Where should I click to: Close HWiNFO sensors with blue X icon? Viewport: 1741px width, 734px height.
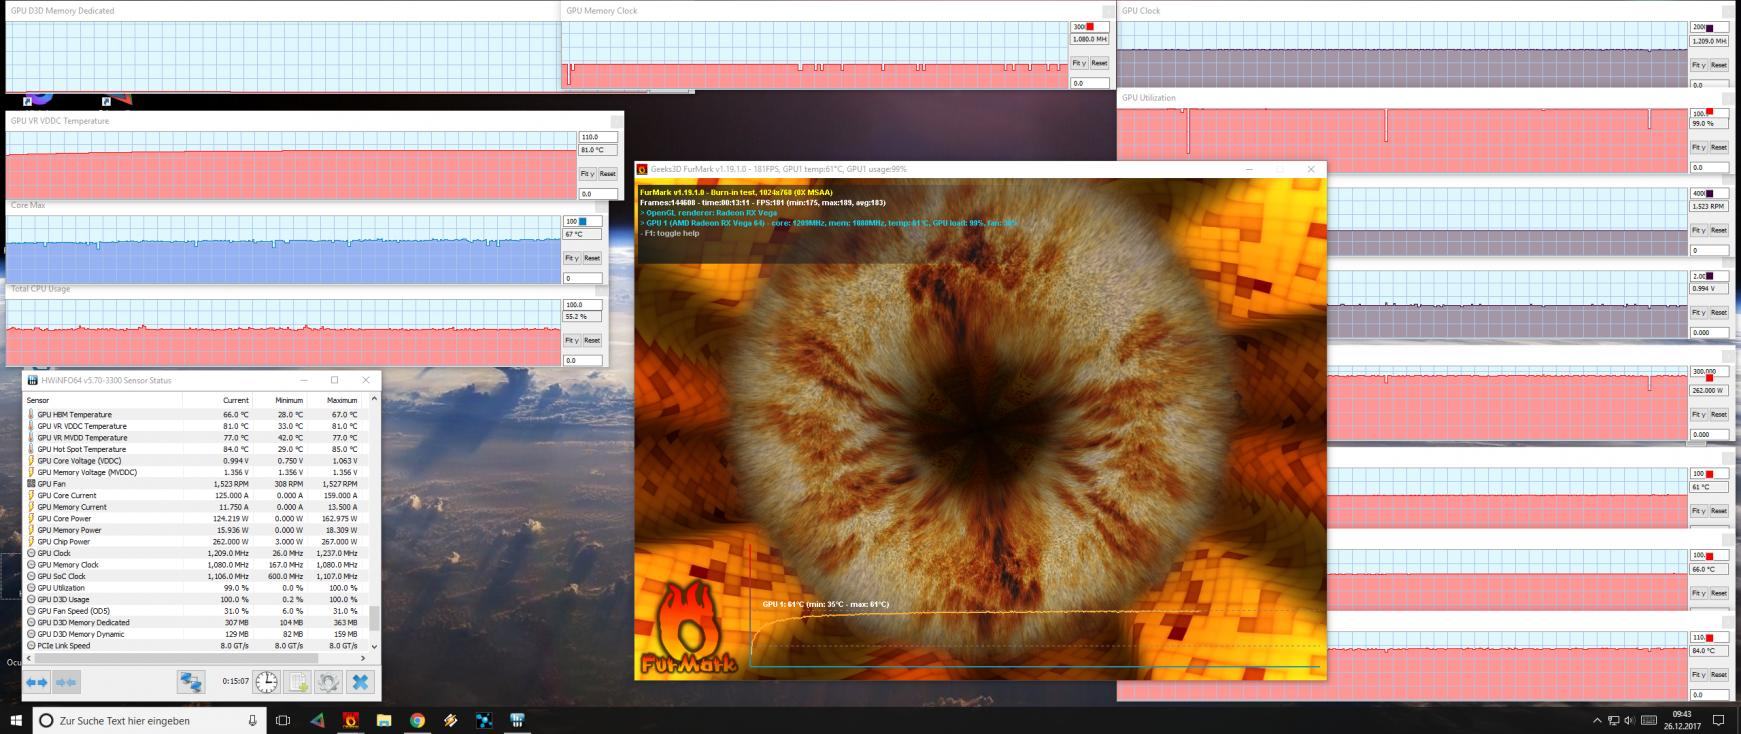(x=360, y=682)
